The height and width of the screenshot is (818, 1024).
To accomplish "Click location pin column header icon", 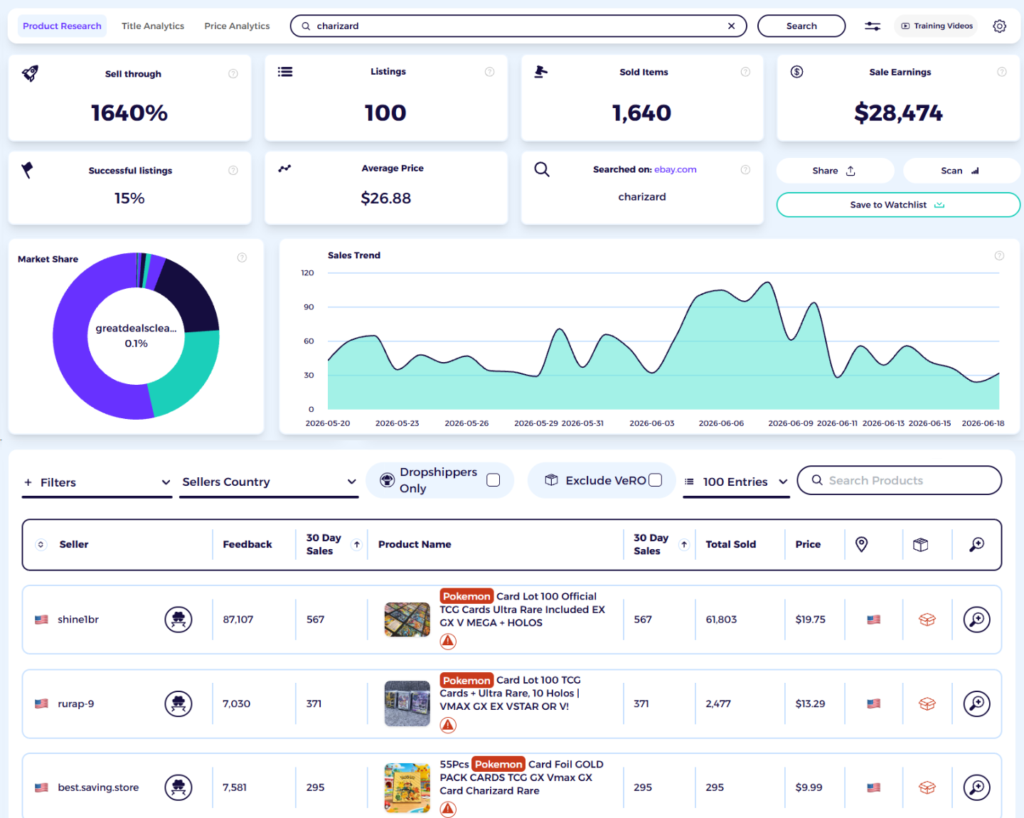I will [861, 544].
